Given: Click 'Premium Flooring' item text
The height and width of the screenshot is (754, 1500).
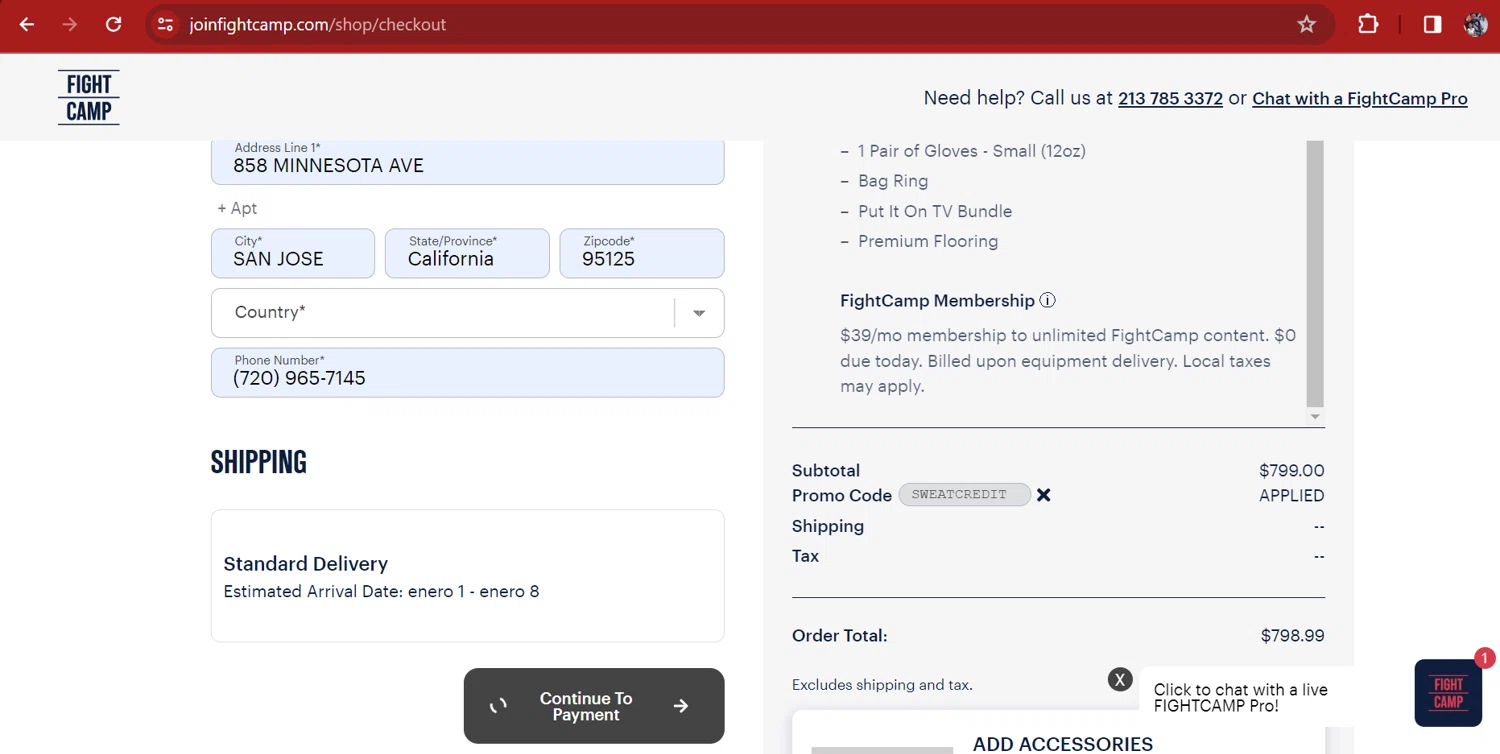Looking at the screenshot, I should click(928, 241).
